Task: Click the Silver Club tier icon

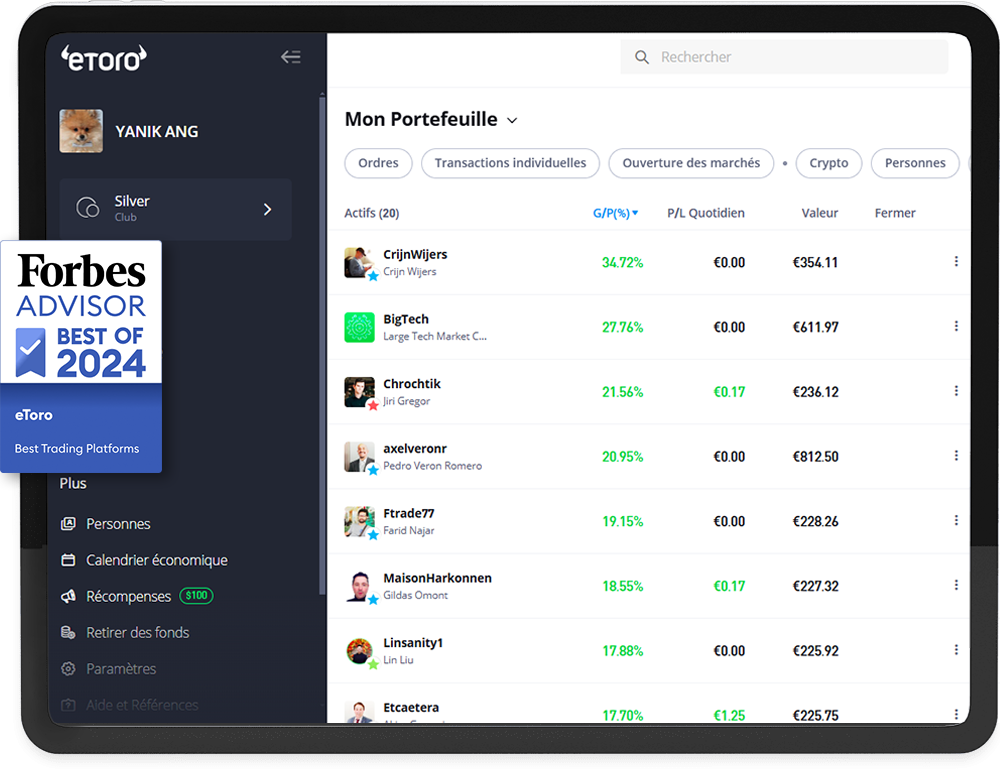Action: point(88,208)
